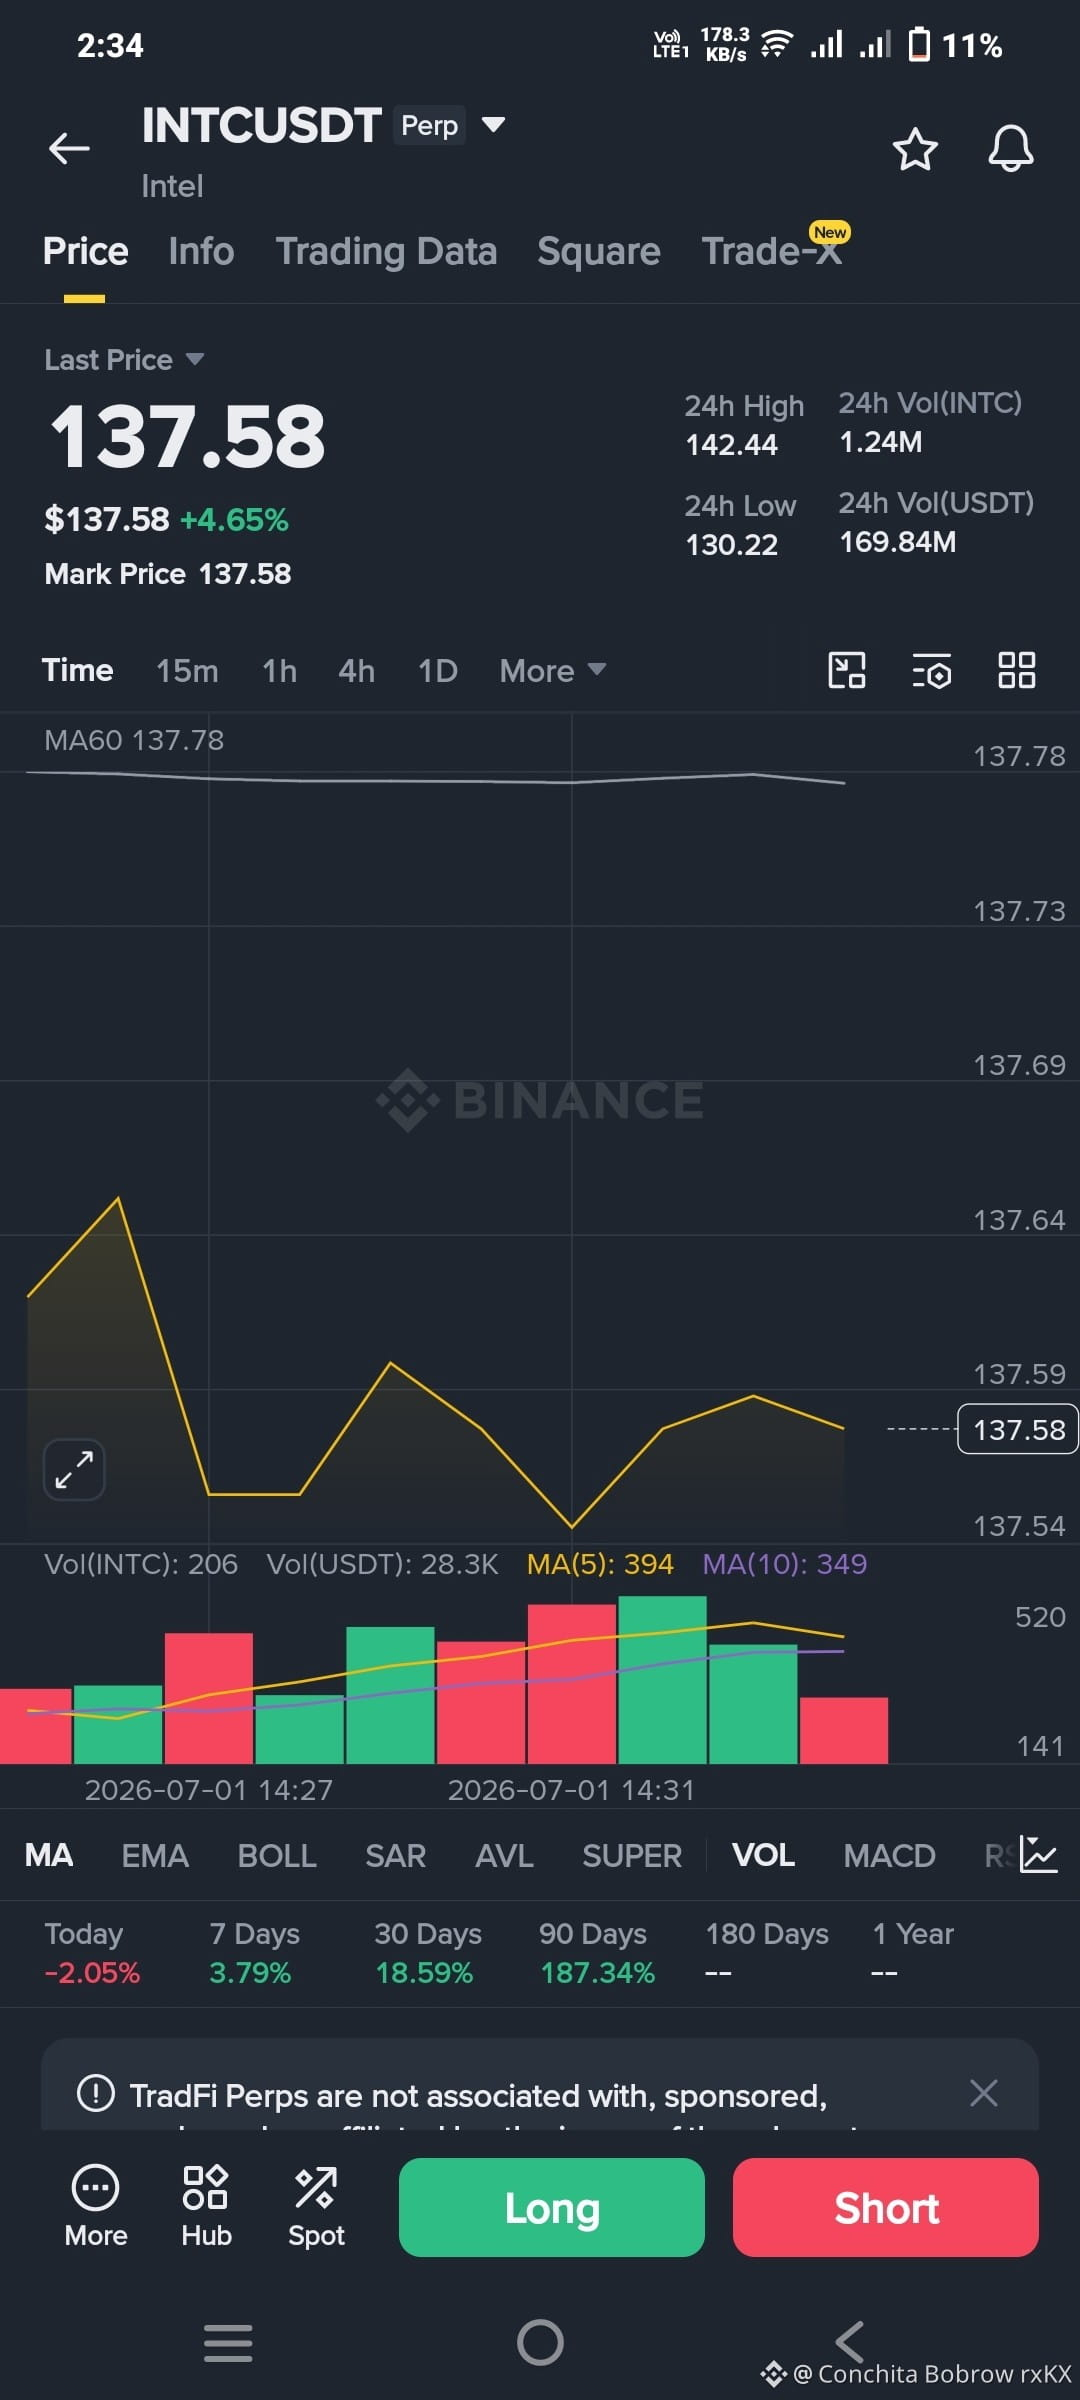Tap the 30 Days 18.59% performance
This screenshot has height=2400, width=1080.
tap(428, 1953)
